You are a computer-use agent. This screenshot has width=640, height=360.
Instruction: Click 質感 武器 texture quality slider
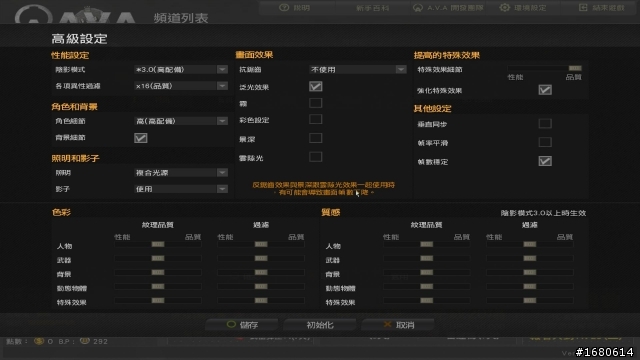(427, 258)
